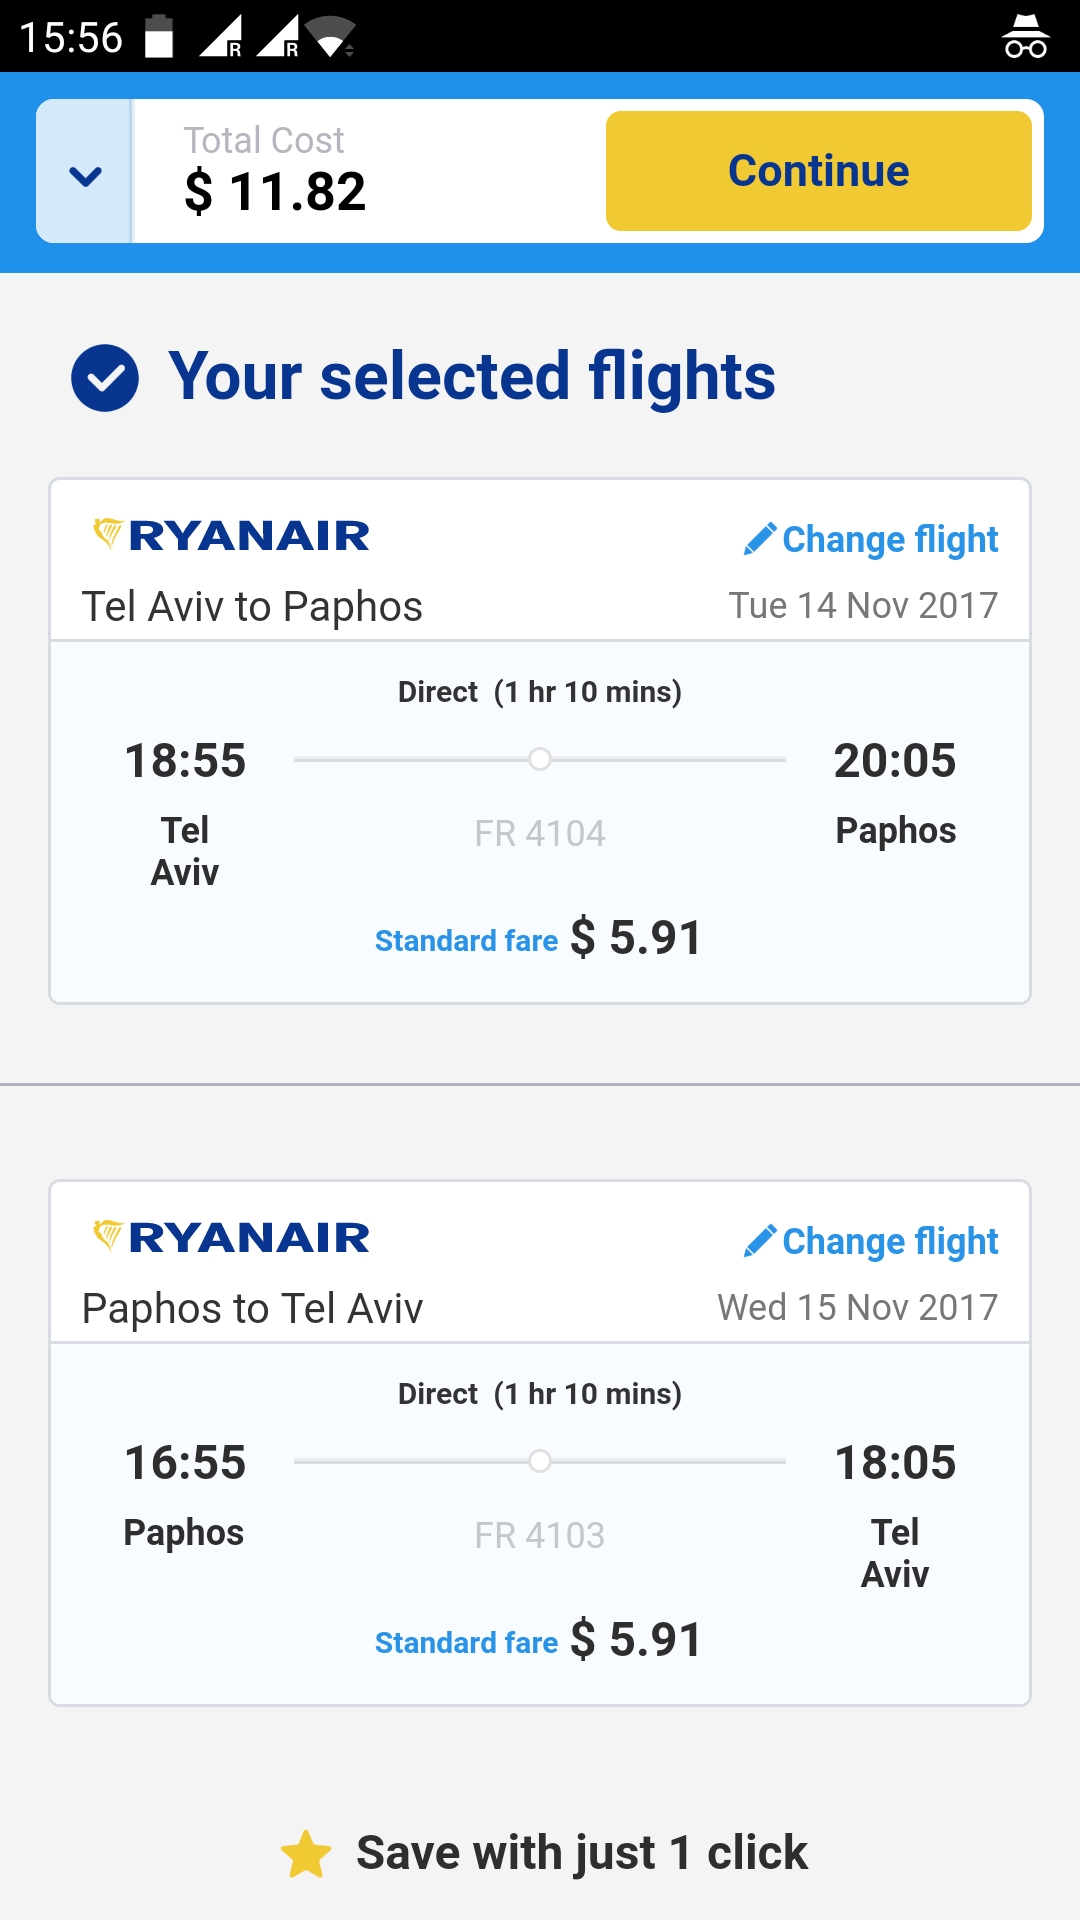Click the pencil icon for Tel Aviv to Paphos flight

[x=760, y=539]
